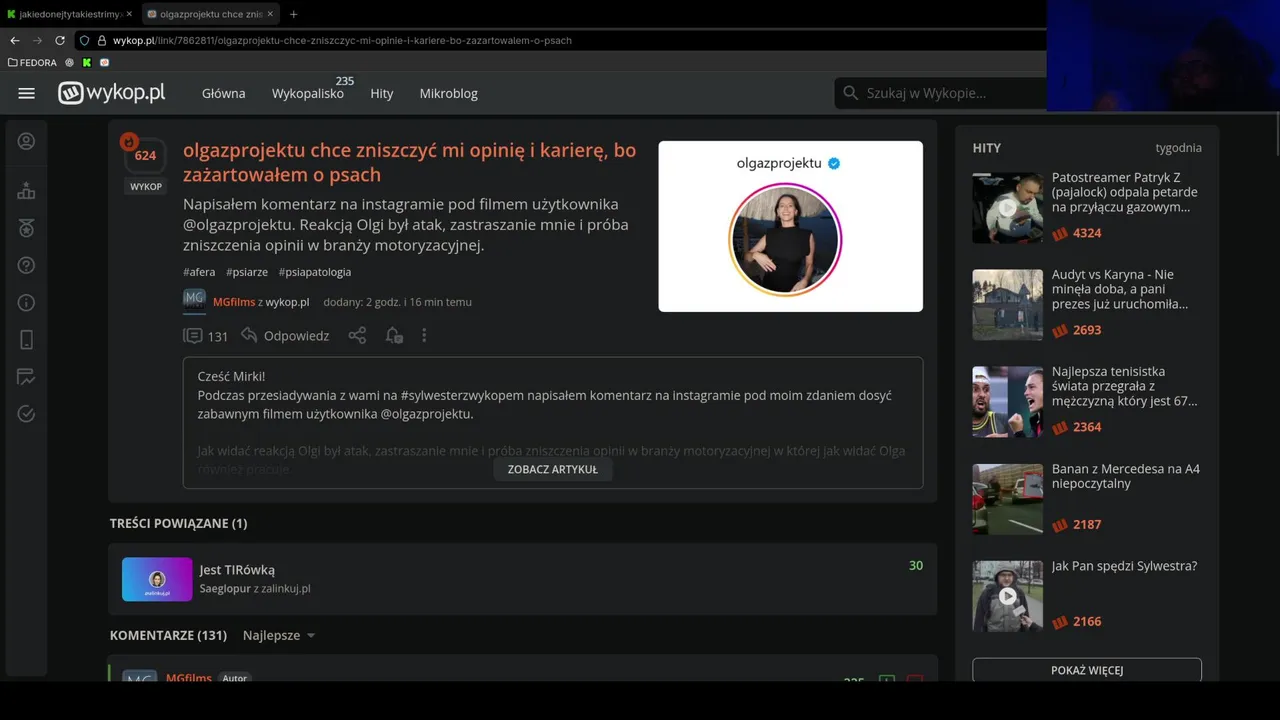Open the medal badge icon in sidebar
This screenshot has height=720, width=1280.
[27, 228]
